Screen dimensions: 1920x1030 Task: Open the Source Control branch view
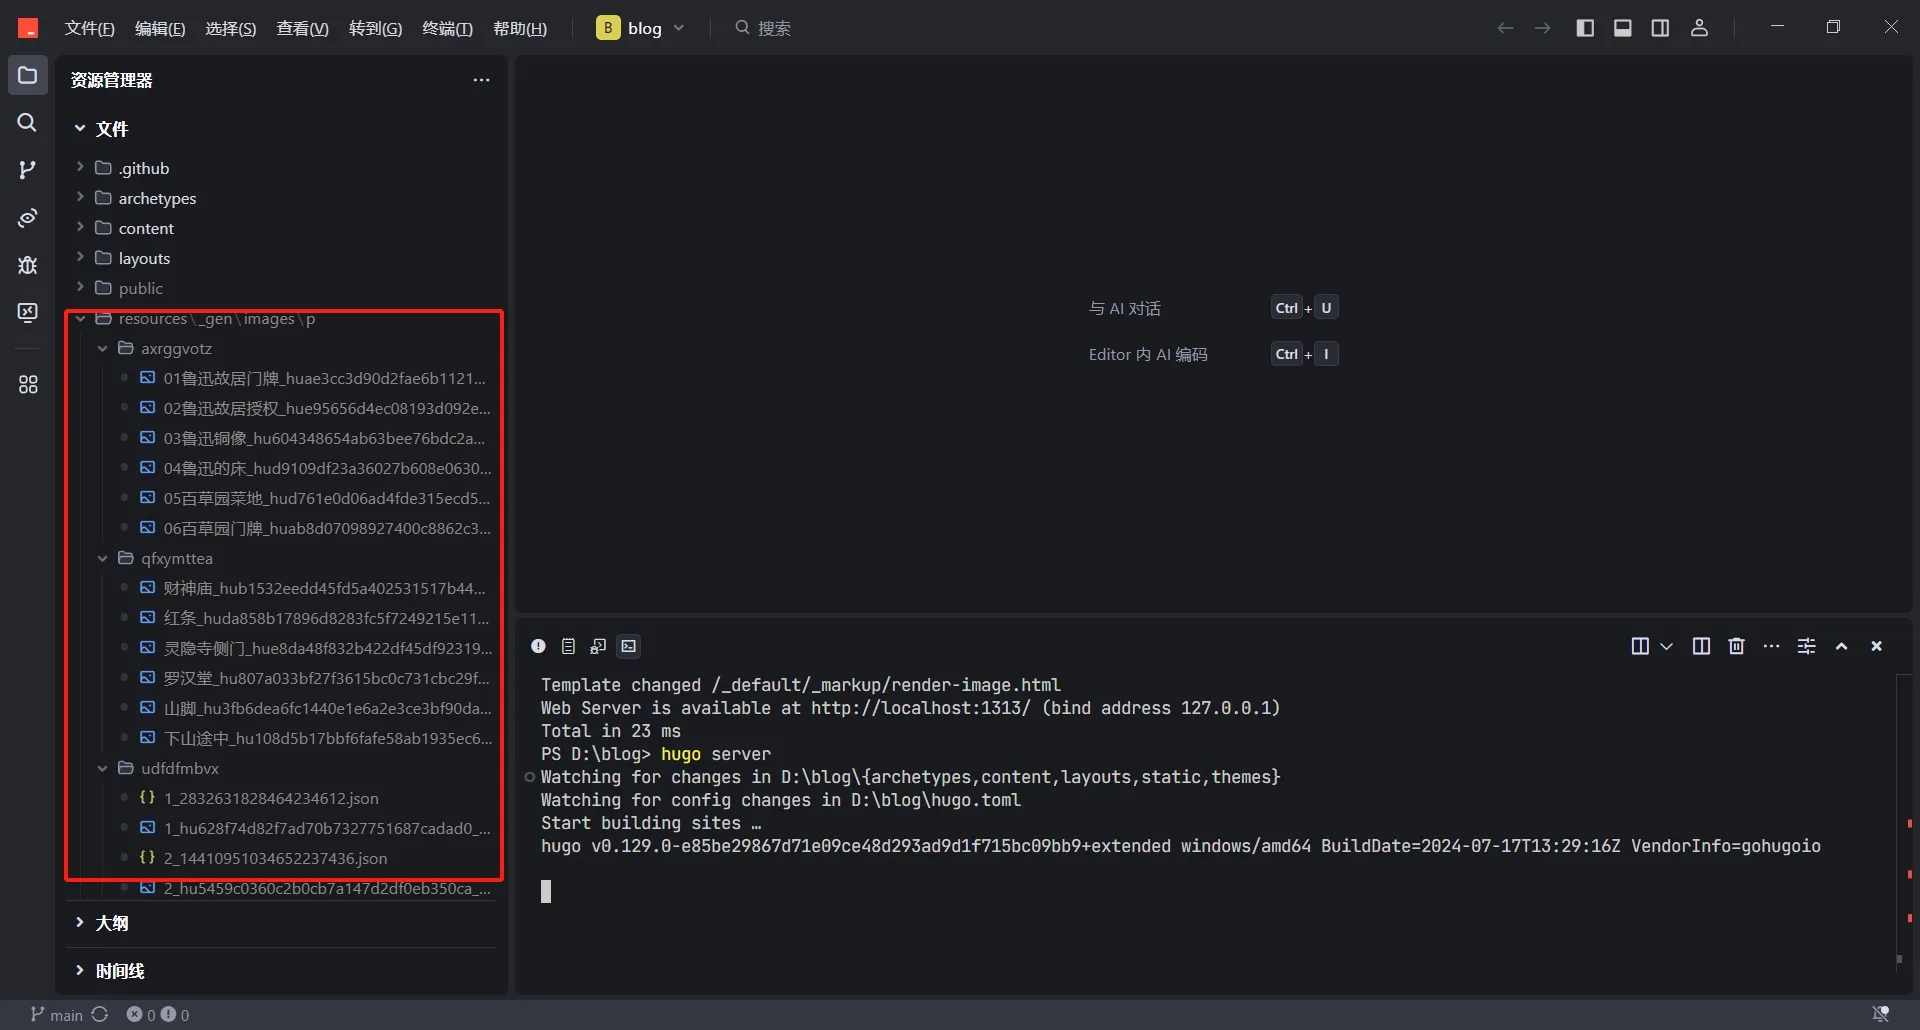pos(28,170)
